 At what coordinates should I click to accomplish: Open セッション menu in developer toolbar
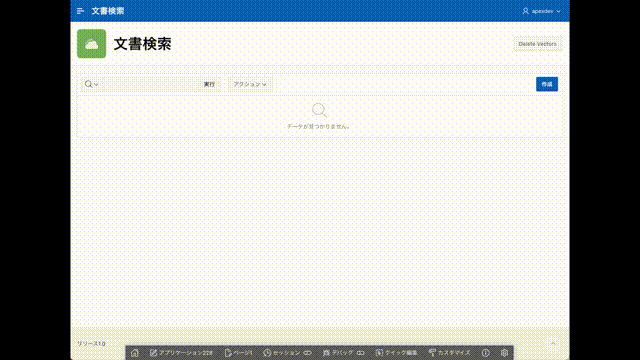click(x=287, y=353)
